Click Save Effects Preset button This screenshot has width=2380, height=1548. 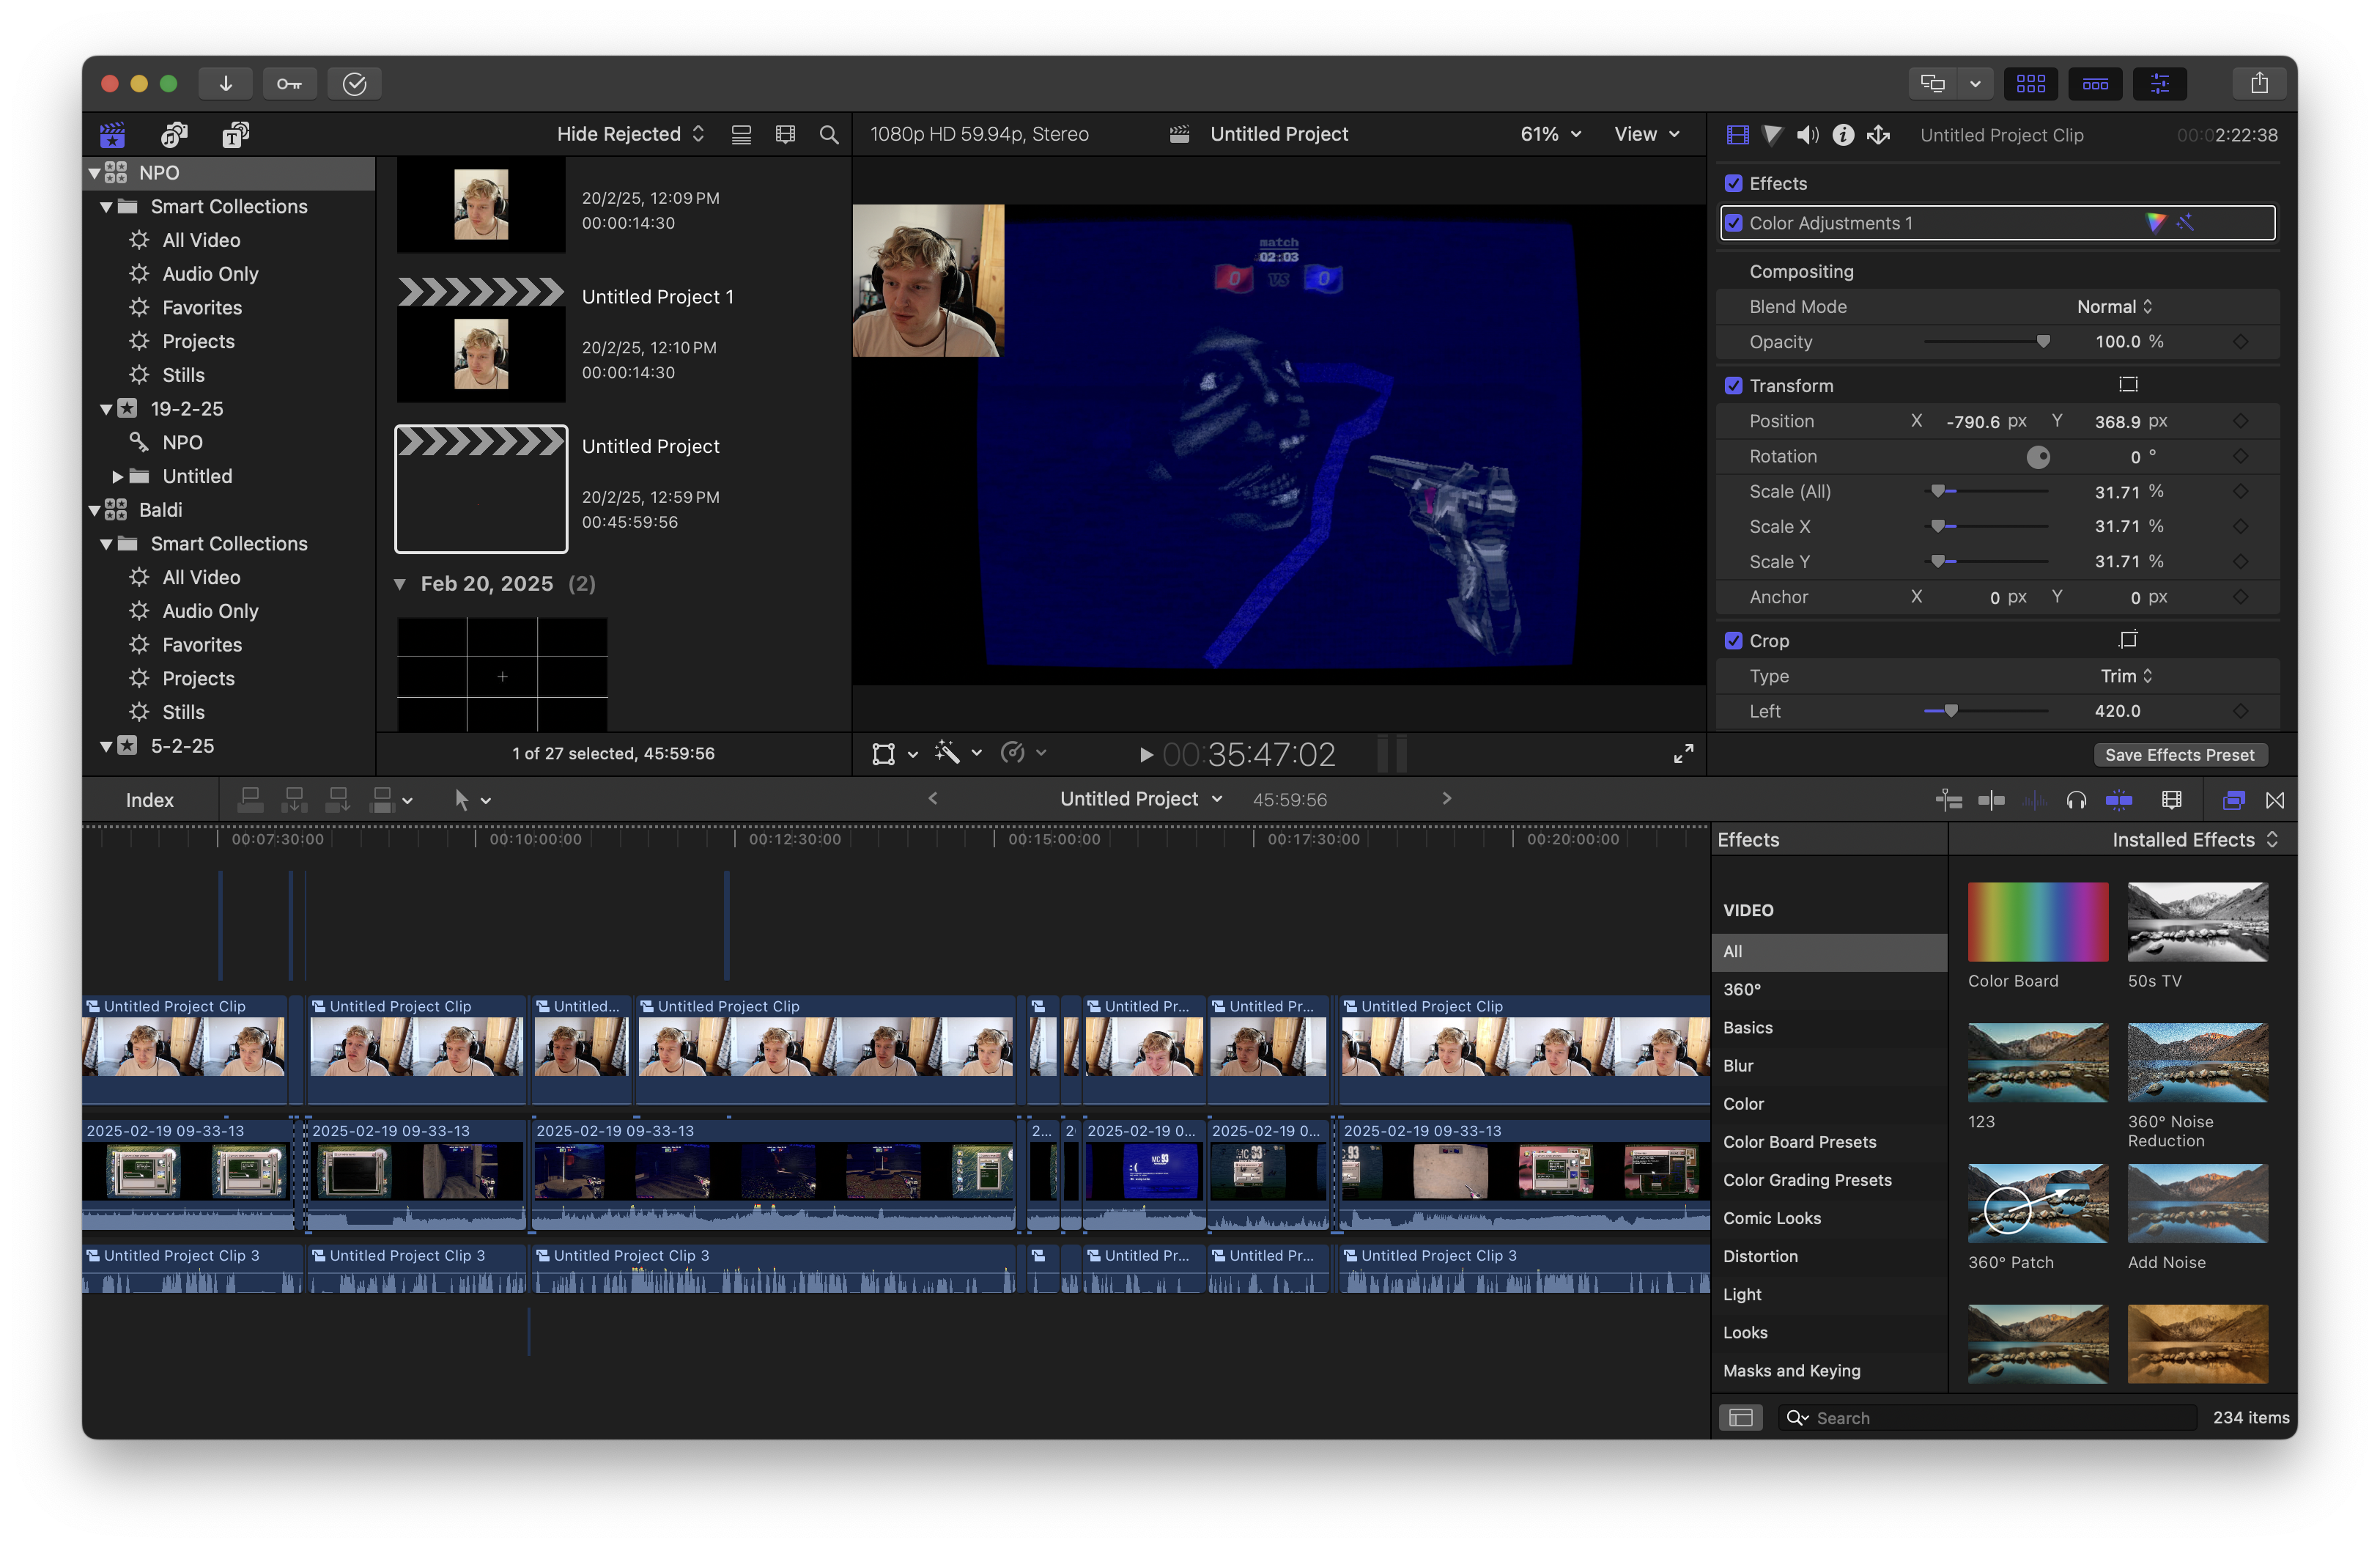pyautogui.click(x=2179, y=755)
